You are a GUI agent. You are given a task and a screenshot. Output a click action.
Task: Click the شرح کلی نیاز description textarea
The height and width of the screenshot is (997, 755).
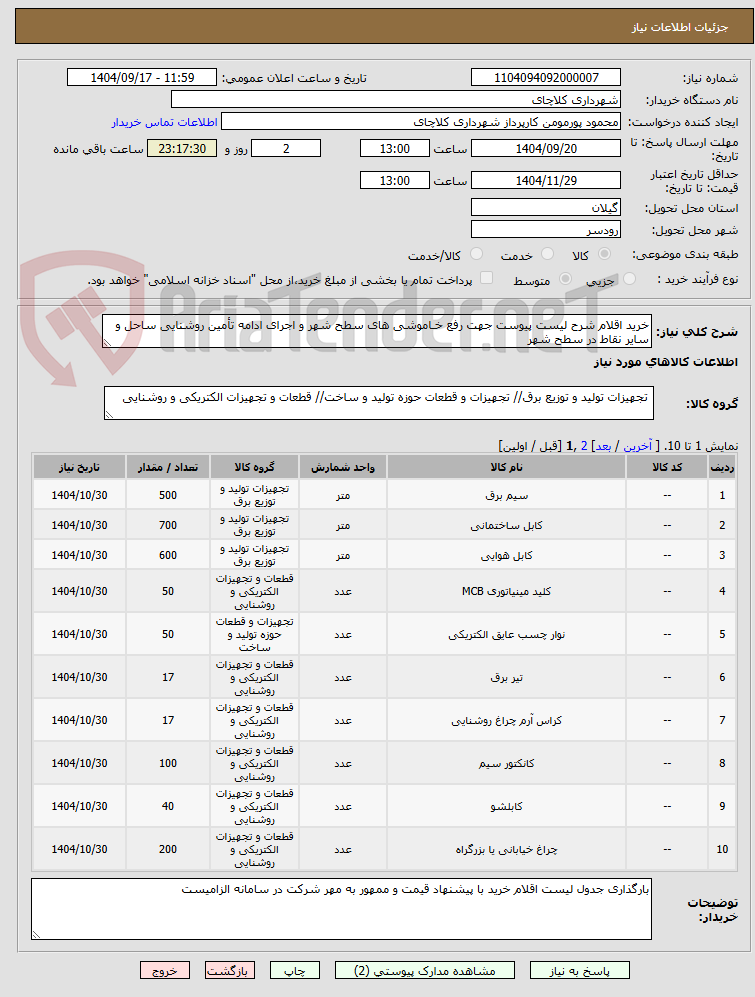377,331
